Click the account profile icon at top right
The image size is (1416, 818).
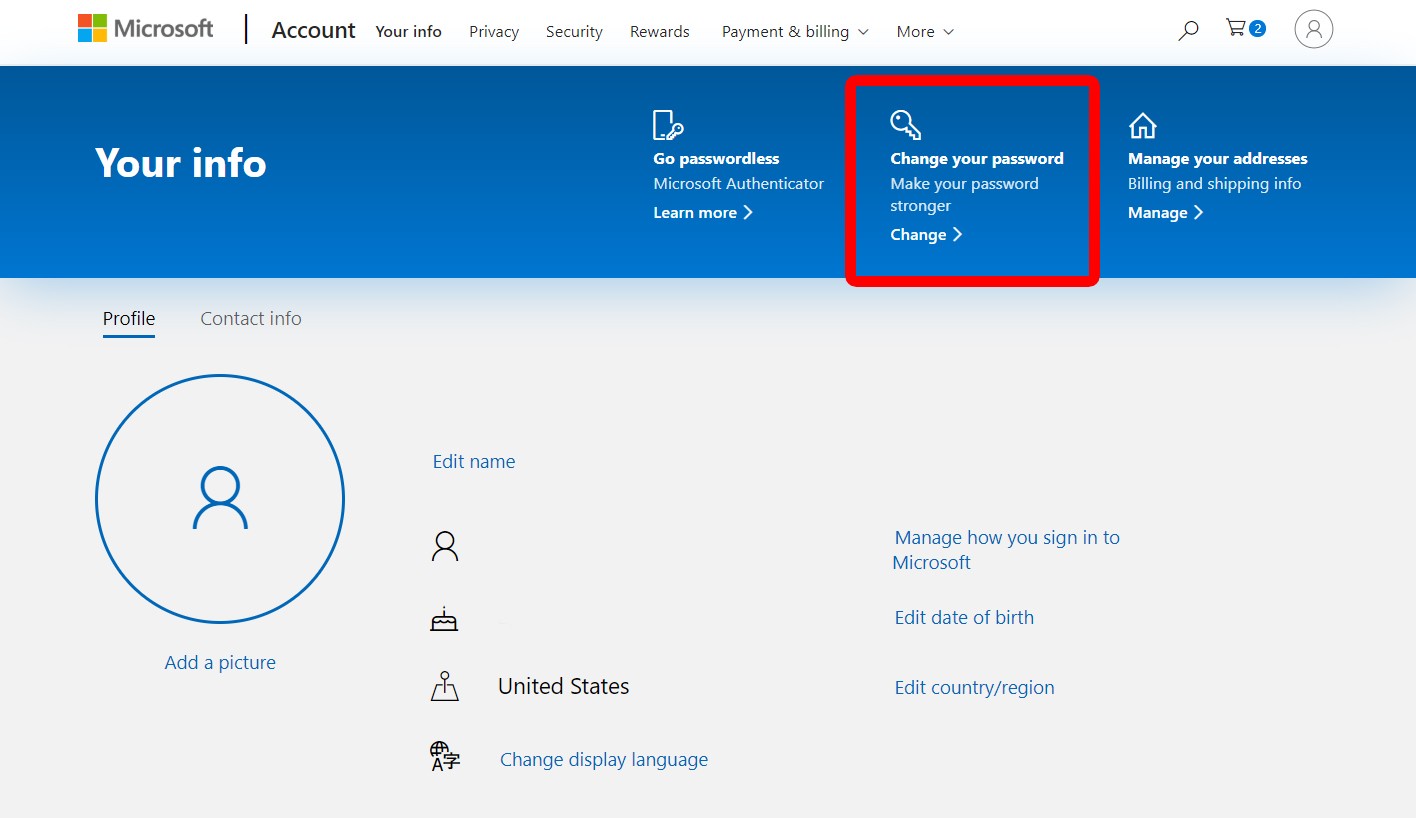(1313, 29)
